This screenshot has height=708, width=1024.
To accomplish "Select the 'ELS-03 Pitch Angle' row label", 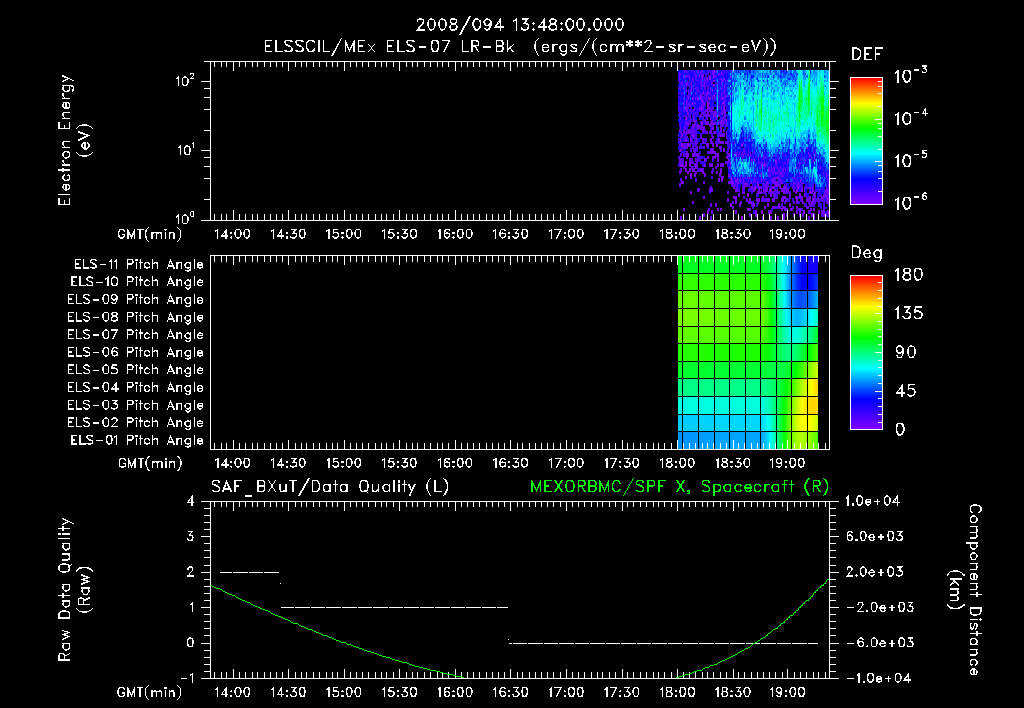I will [x=135, y=406].
